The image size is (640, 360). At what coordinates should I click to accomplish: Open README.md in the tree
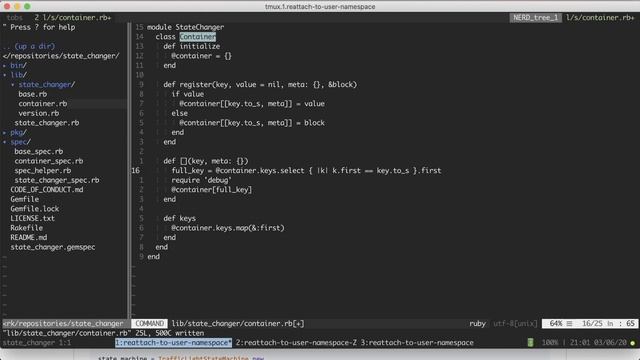point(29,238)
